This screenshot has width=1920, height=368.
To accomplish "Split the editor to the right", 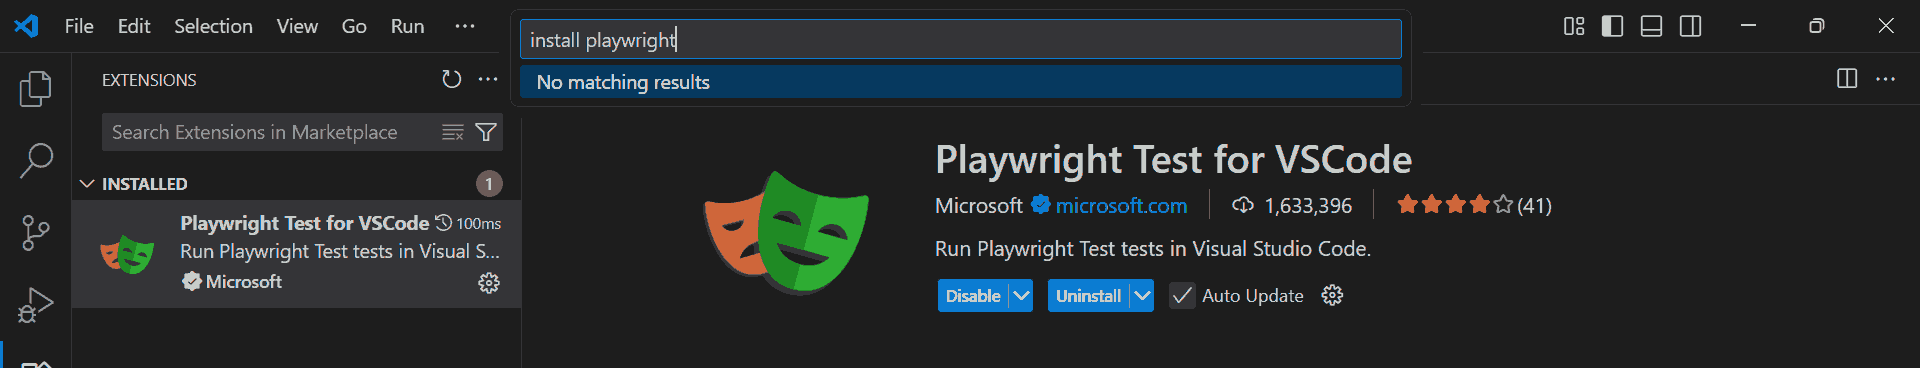I will [1847, 78].
